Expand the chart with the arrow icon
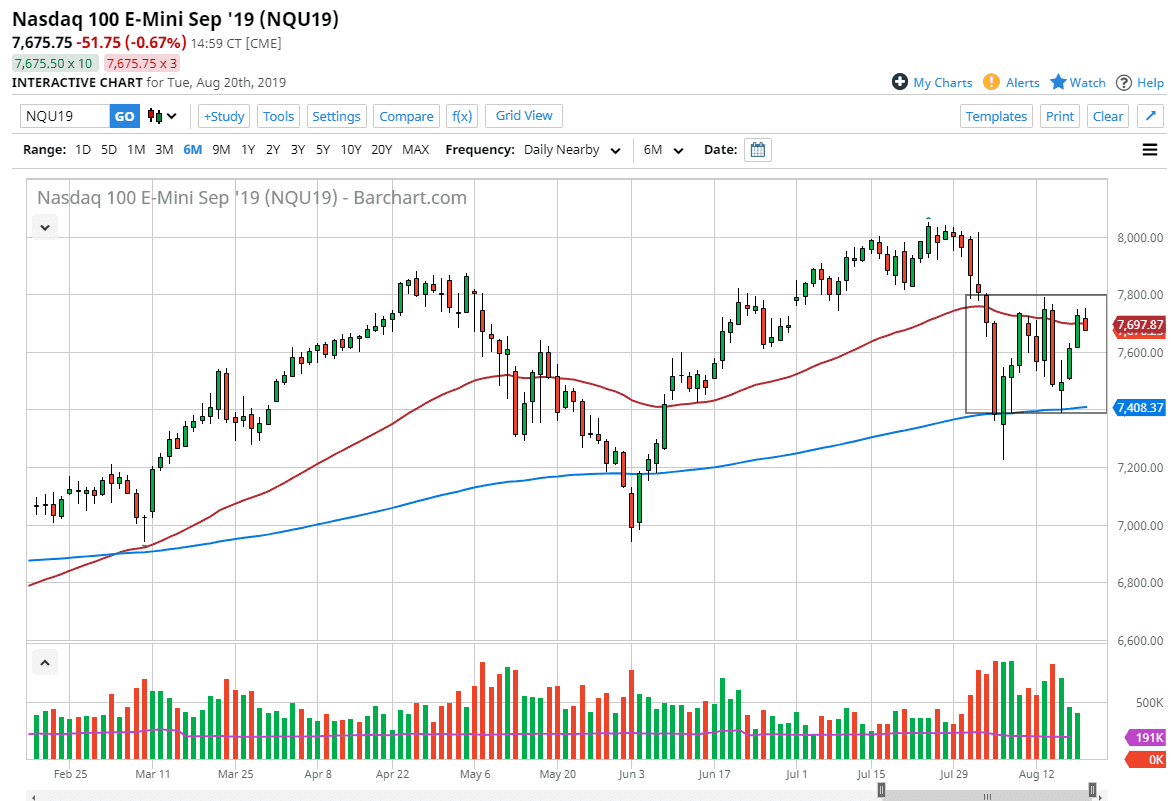1171x801 pixels. [x=1150, y=116]
